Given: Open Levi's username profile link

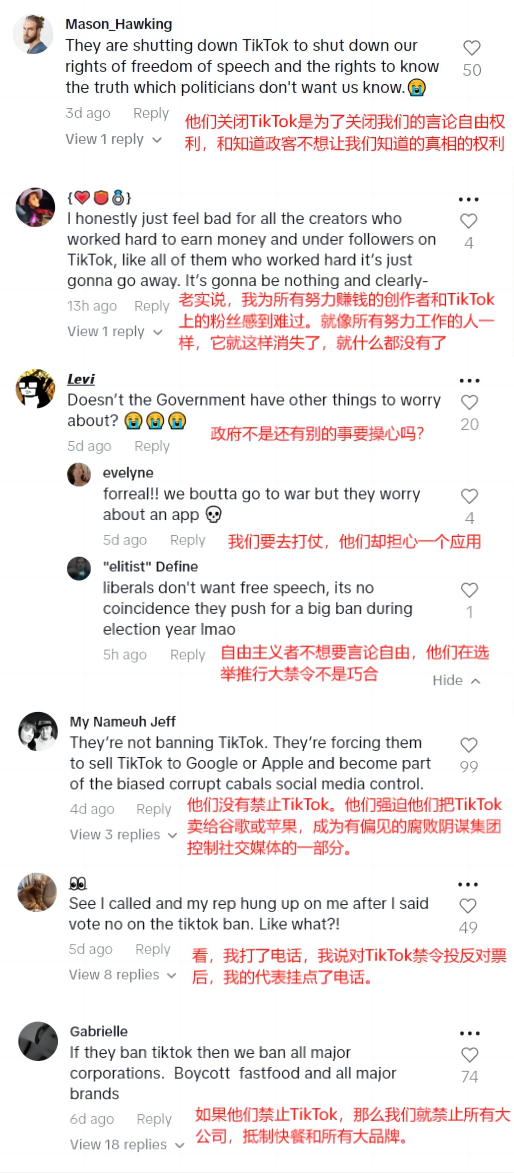Looking at the screenshot, I should [x=81, y=379].
